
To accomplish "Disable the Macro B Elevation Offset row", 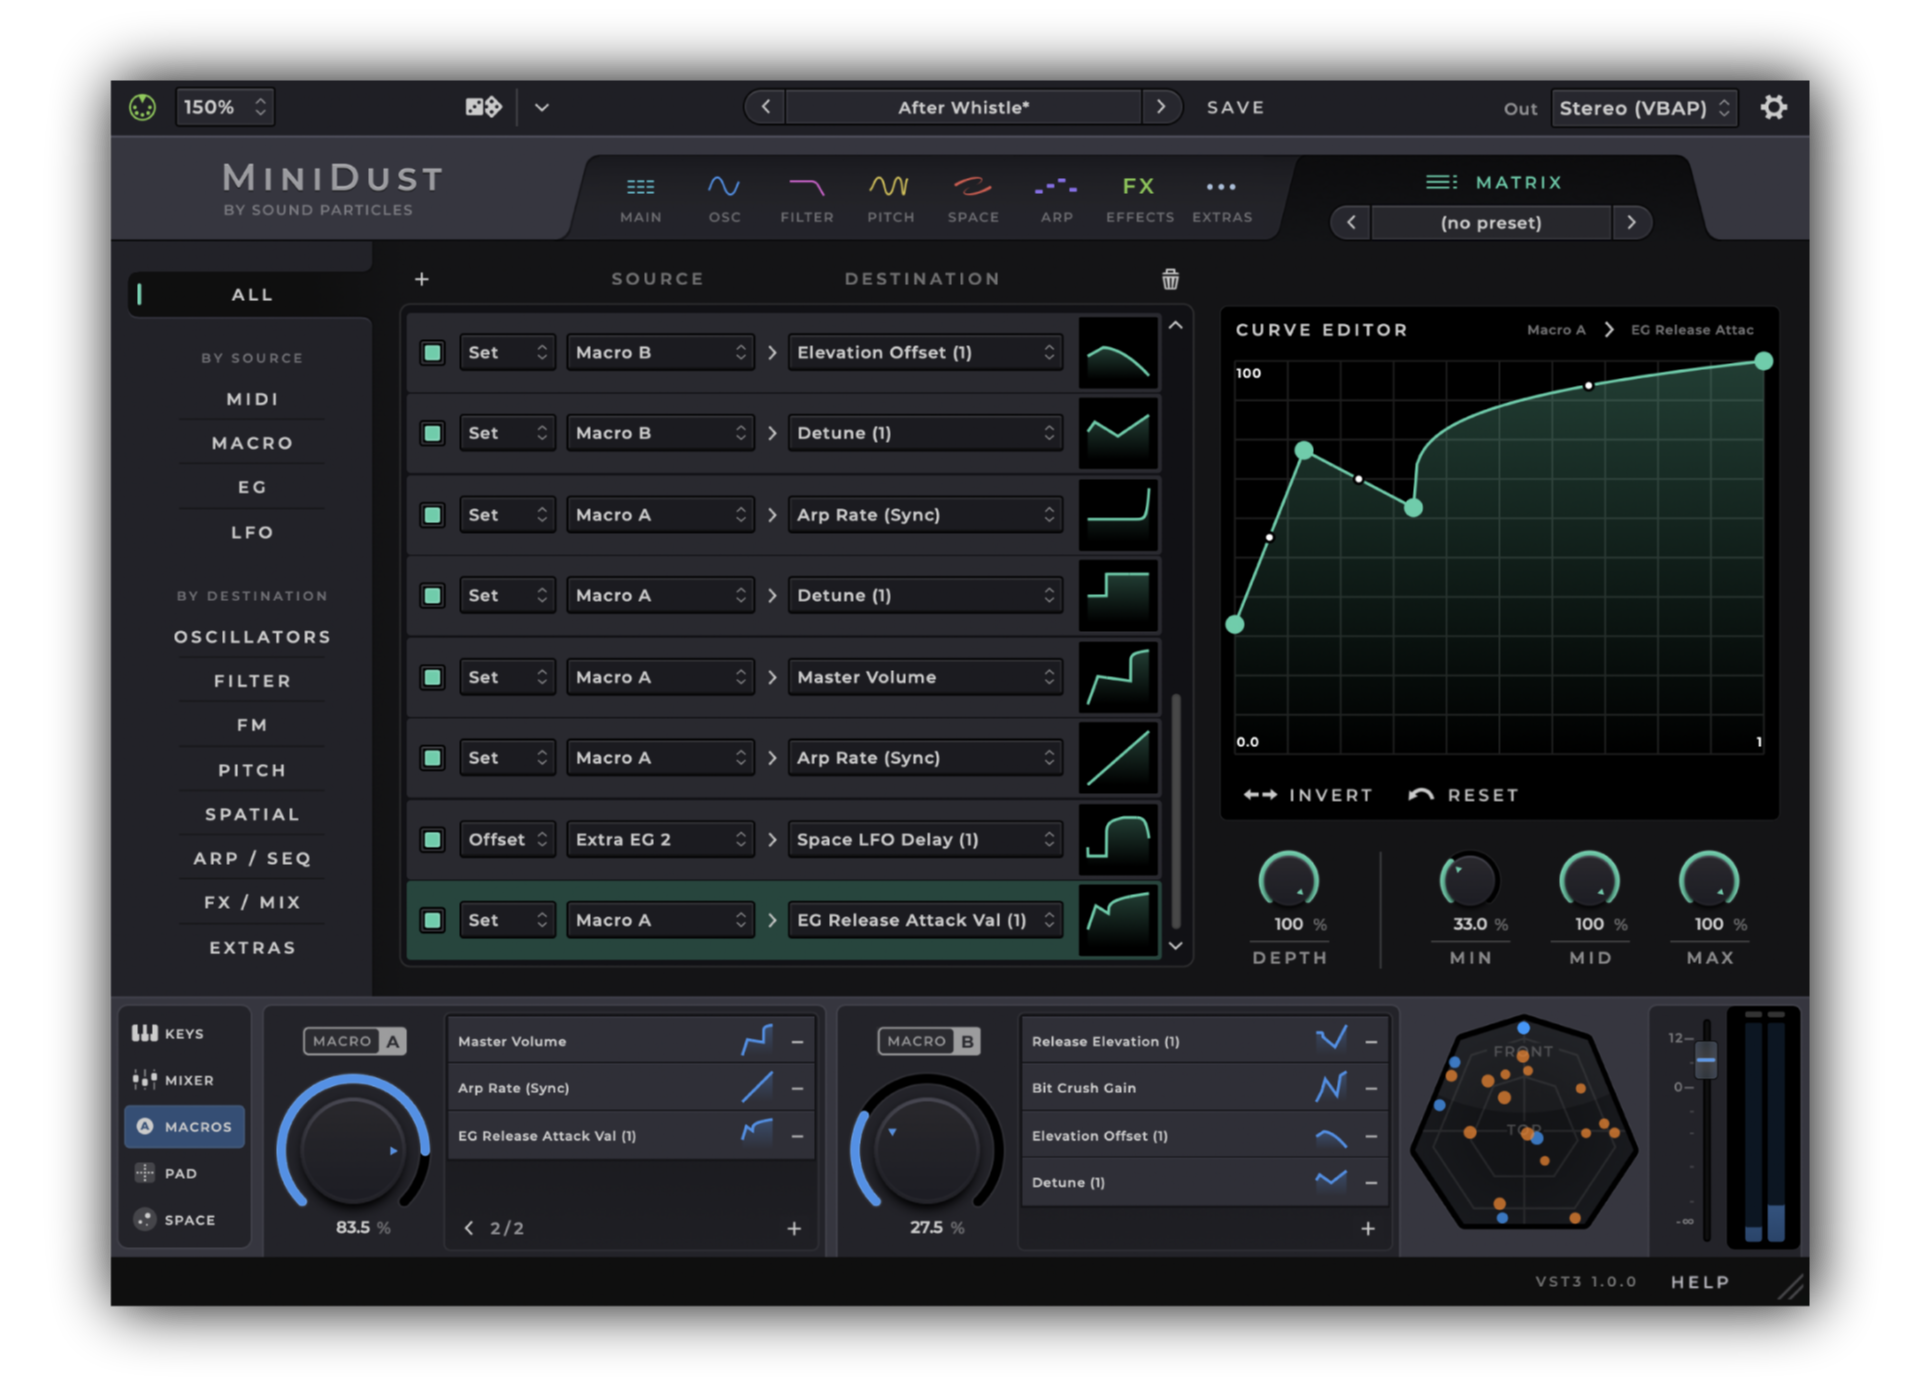I will coord(433,352).
